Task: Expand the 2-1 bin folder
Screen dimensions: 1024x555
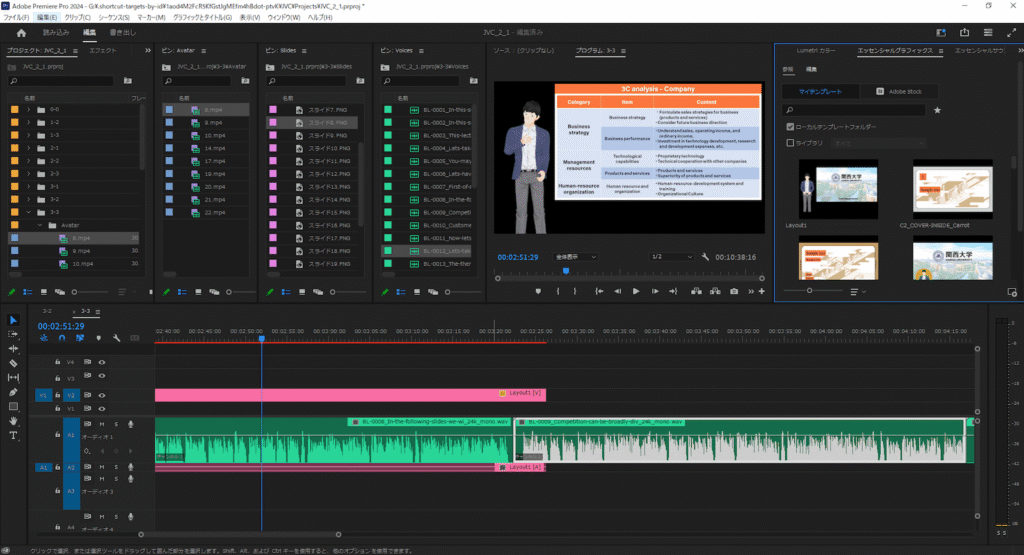Action: [28, 148]
